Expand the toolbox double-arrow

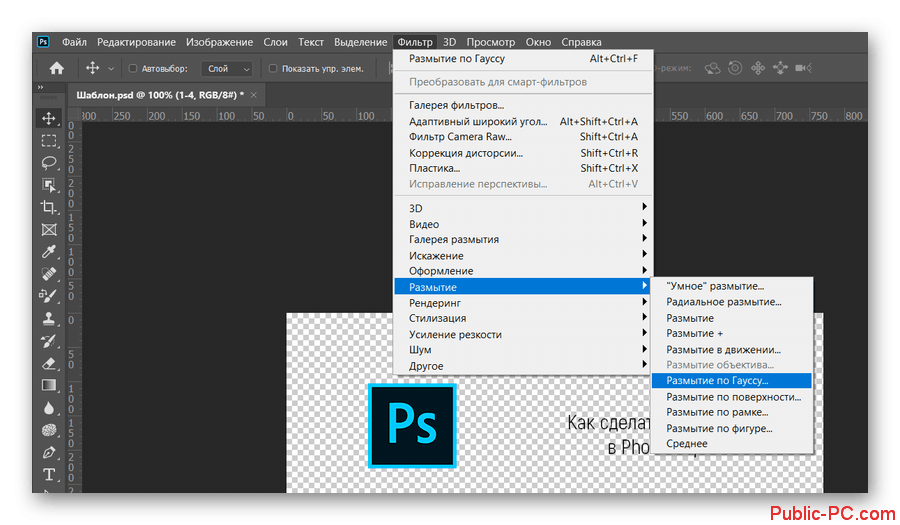point(40,87)
